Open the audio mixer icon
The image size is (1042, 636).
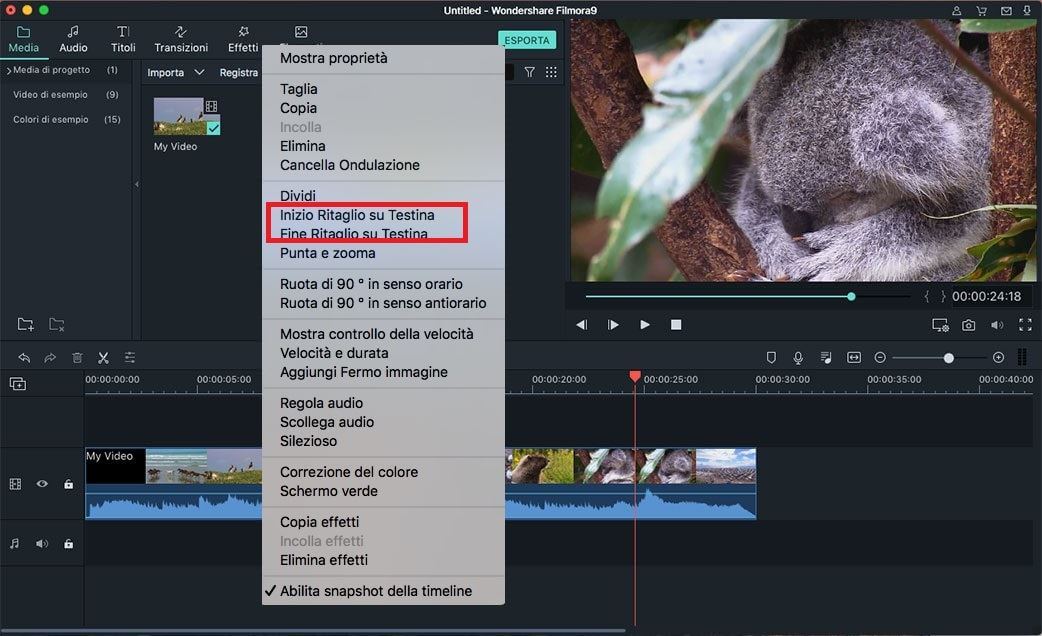click(x=826, y=358)
